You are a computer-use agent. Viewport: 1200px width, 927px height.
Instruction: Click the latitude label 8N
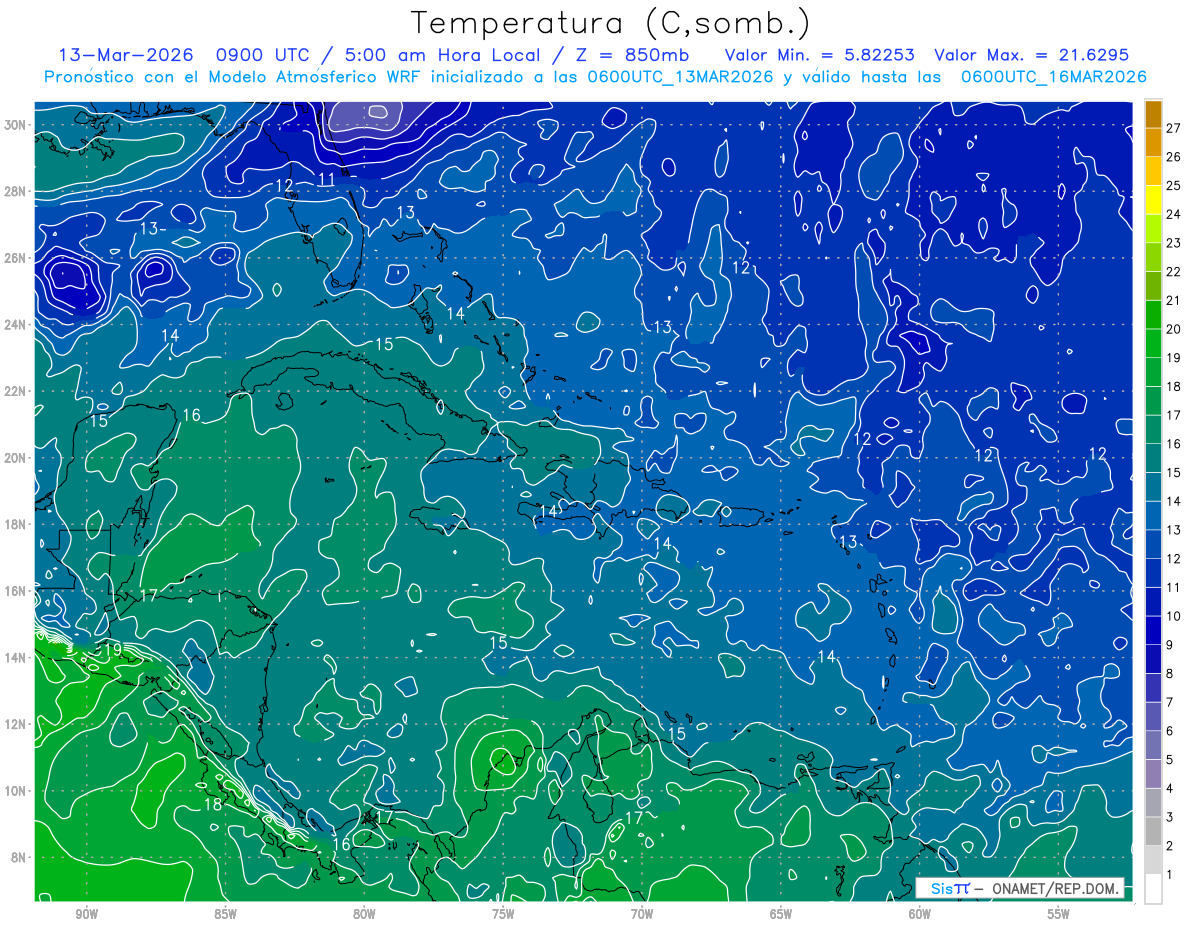point(19,858)
